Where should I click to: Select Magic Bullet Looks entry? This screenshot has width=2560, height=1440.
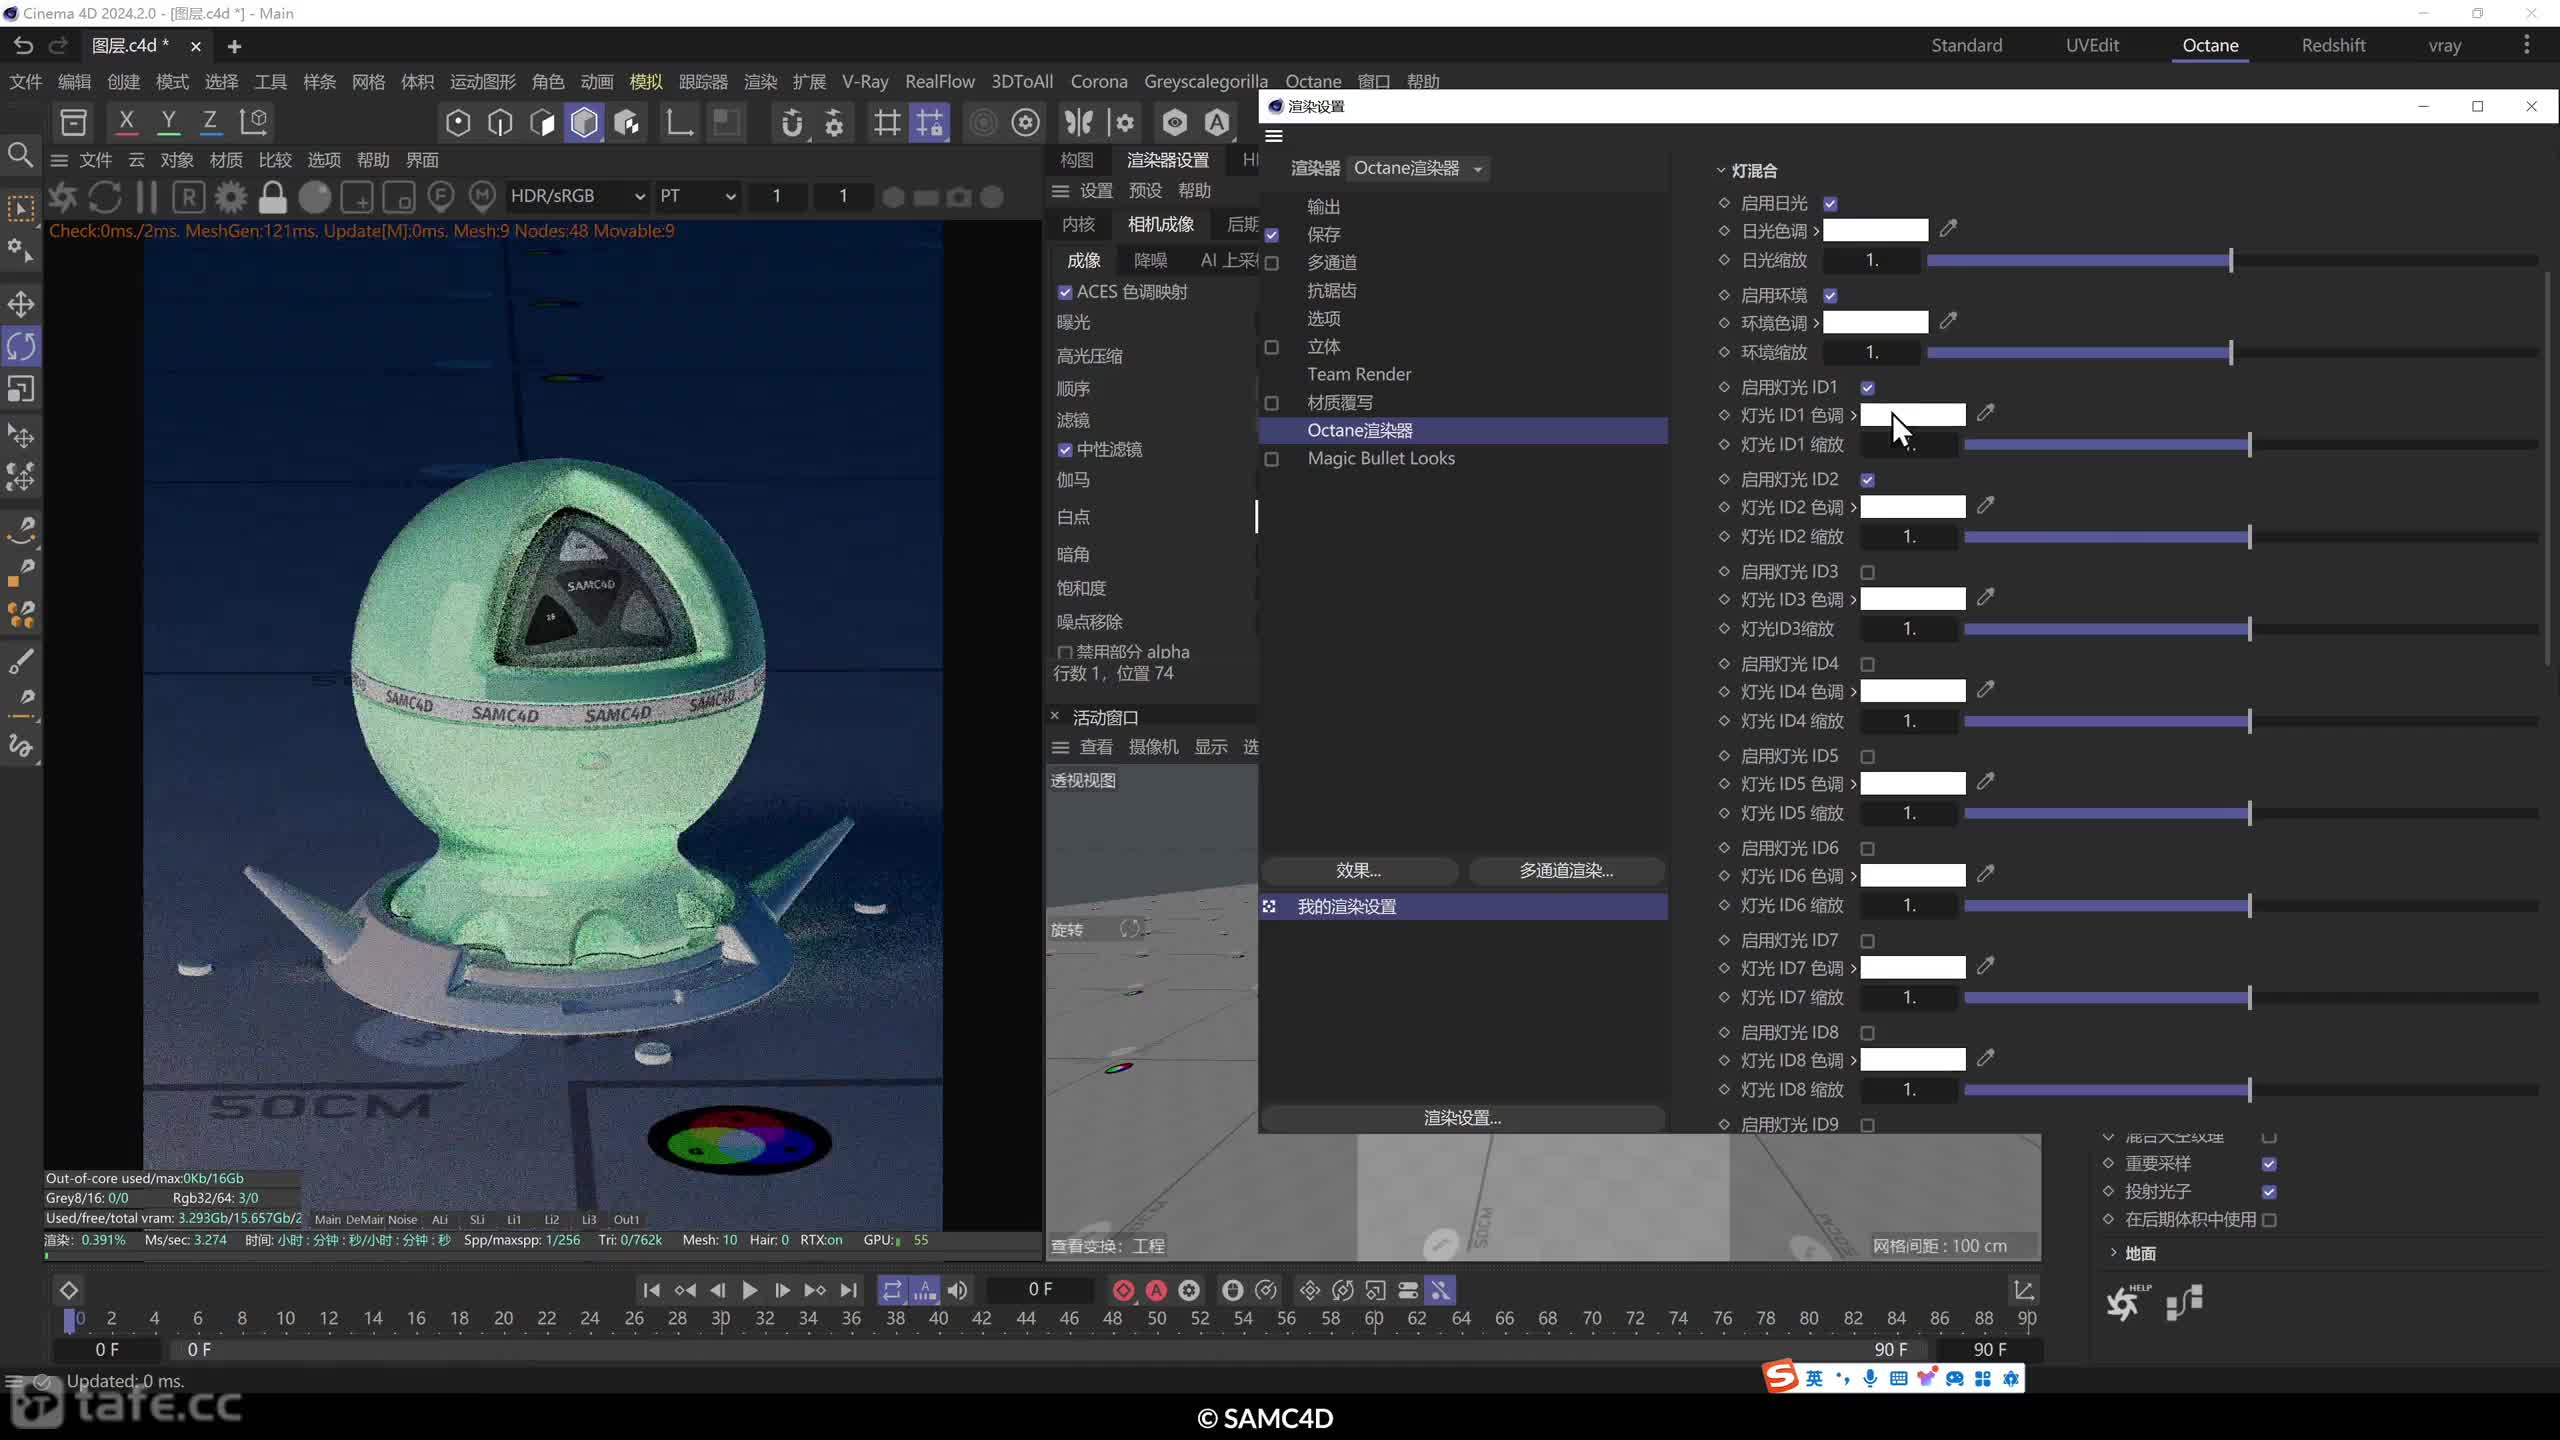[x=1381, y=458]
